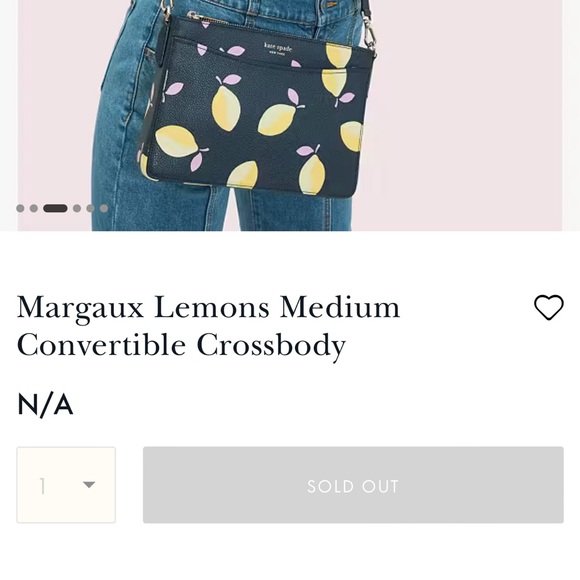Select the second image carousel dot
The image size is (580, 580).
point(34,208)
